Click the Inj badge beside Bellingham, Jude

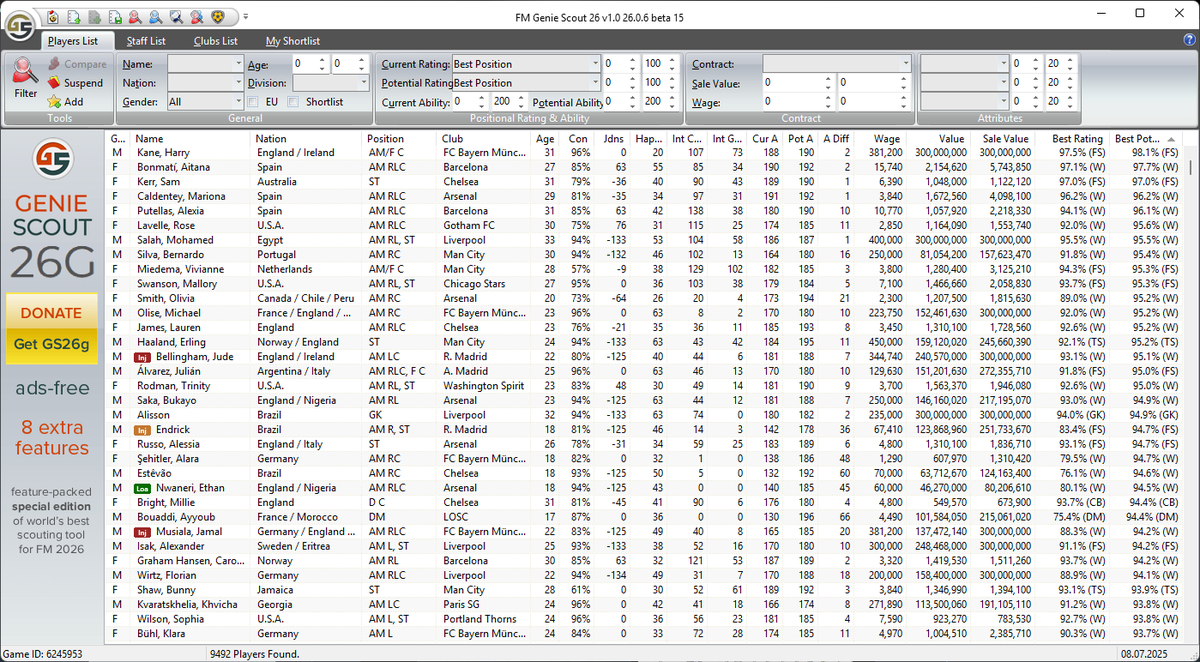point(143,357)
